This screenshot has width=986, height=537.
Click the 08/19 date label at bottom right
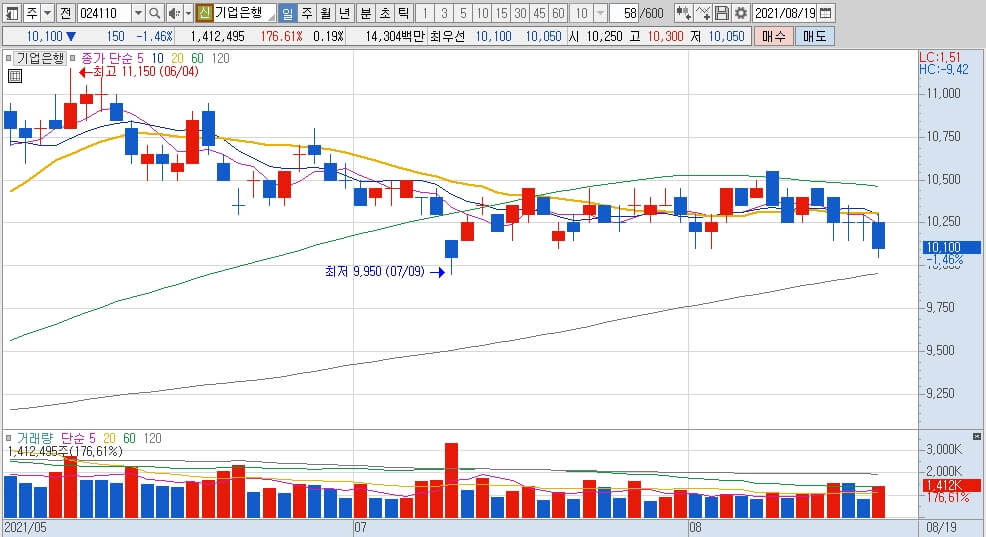pyautogui.click(x=941, y=527)
